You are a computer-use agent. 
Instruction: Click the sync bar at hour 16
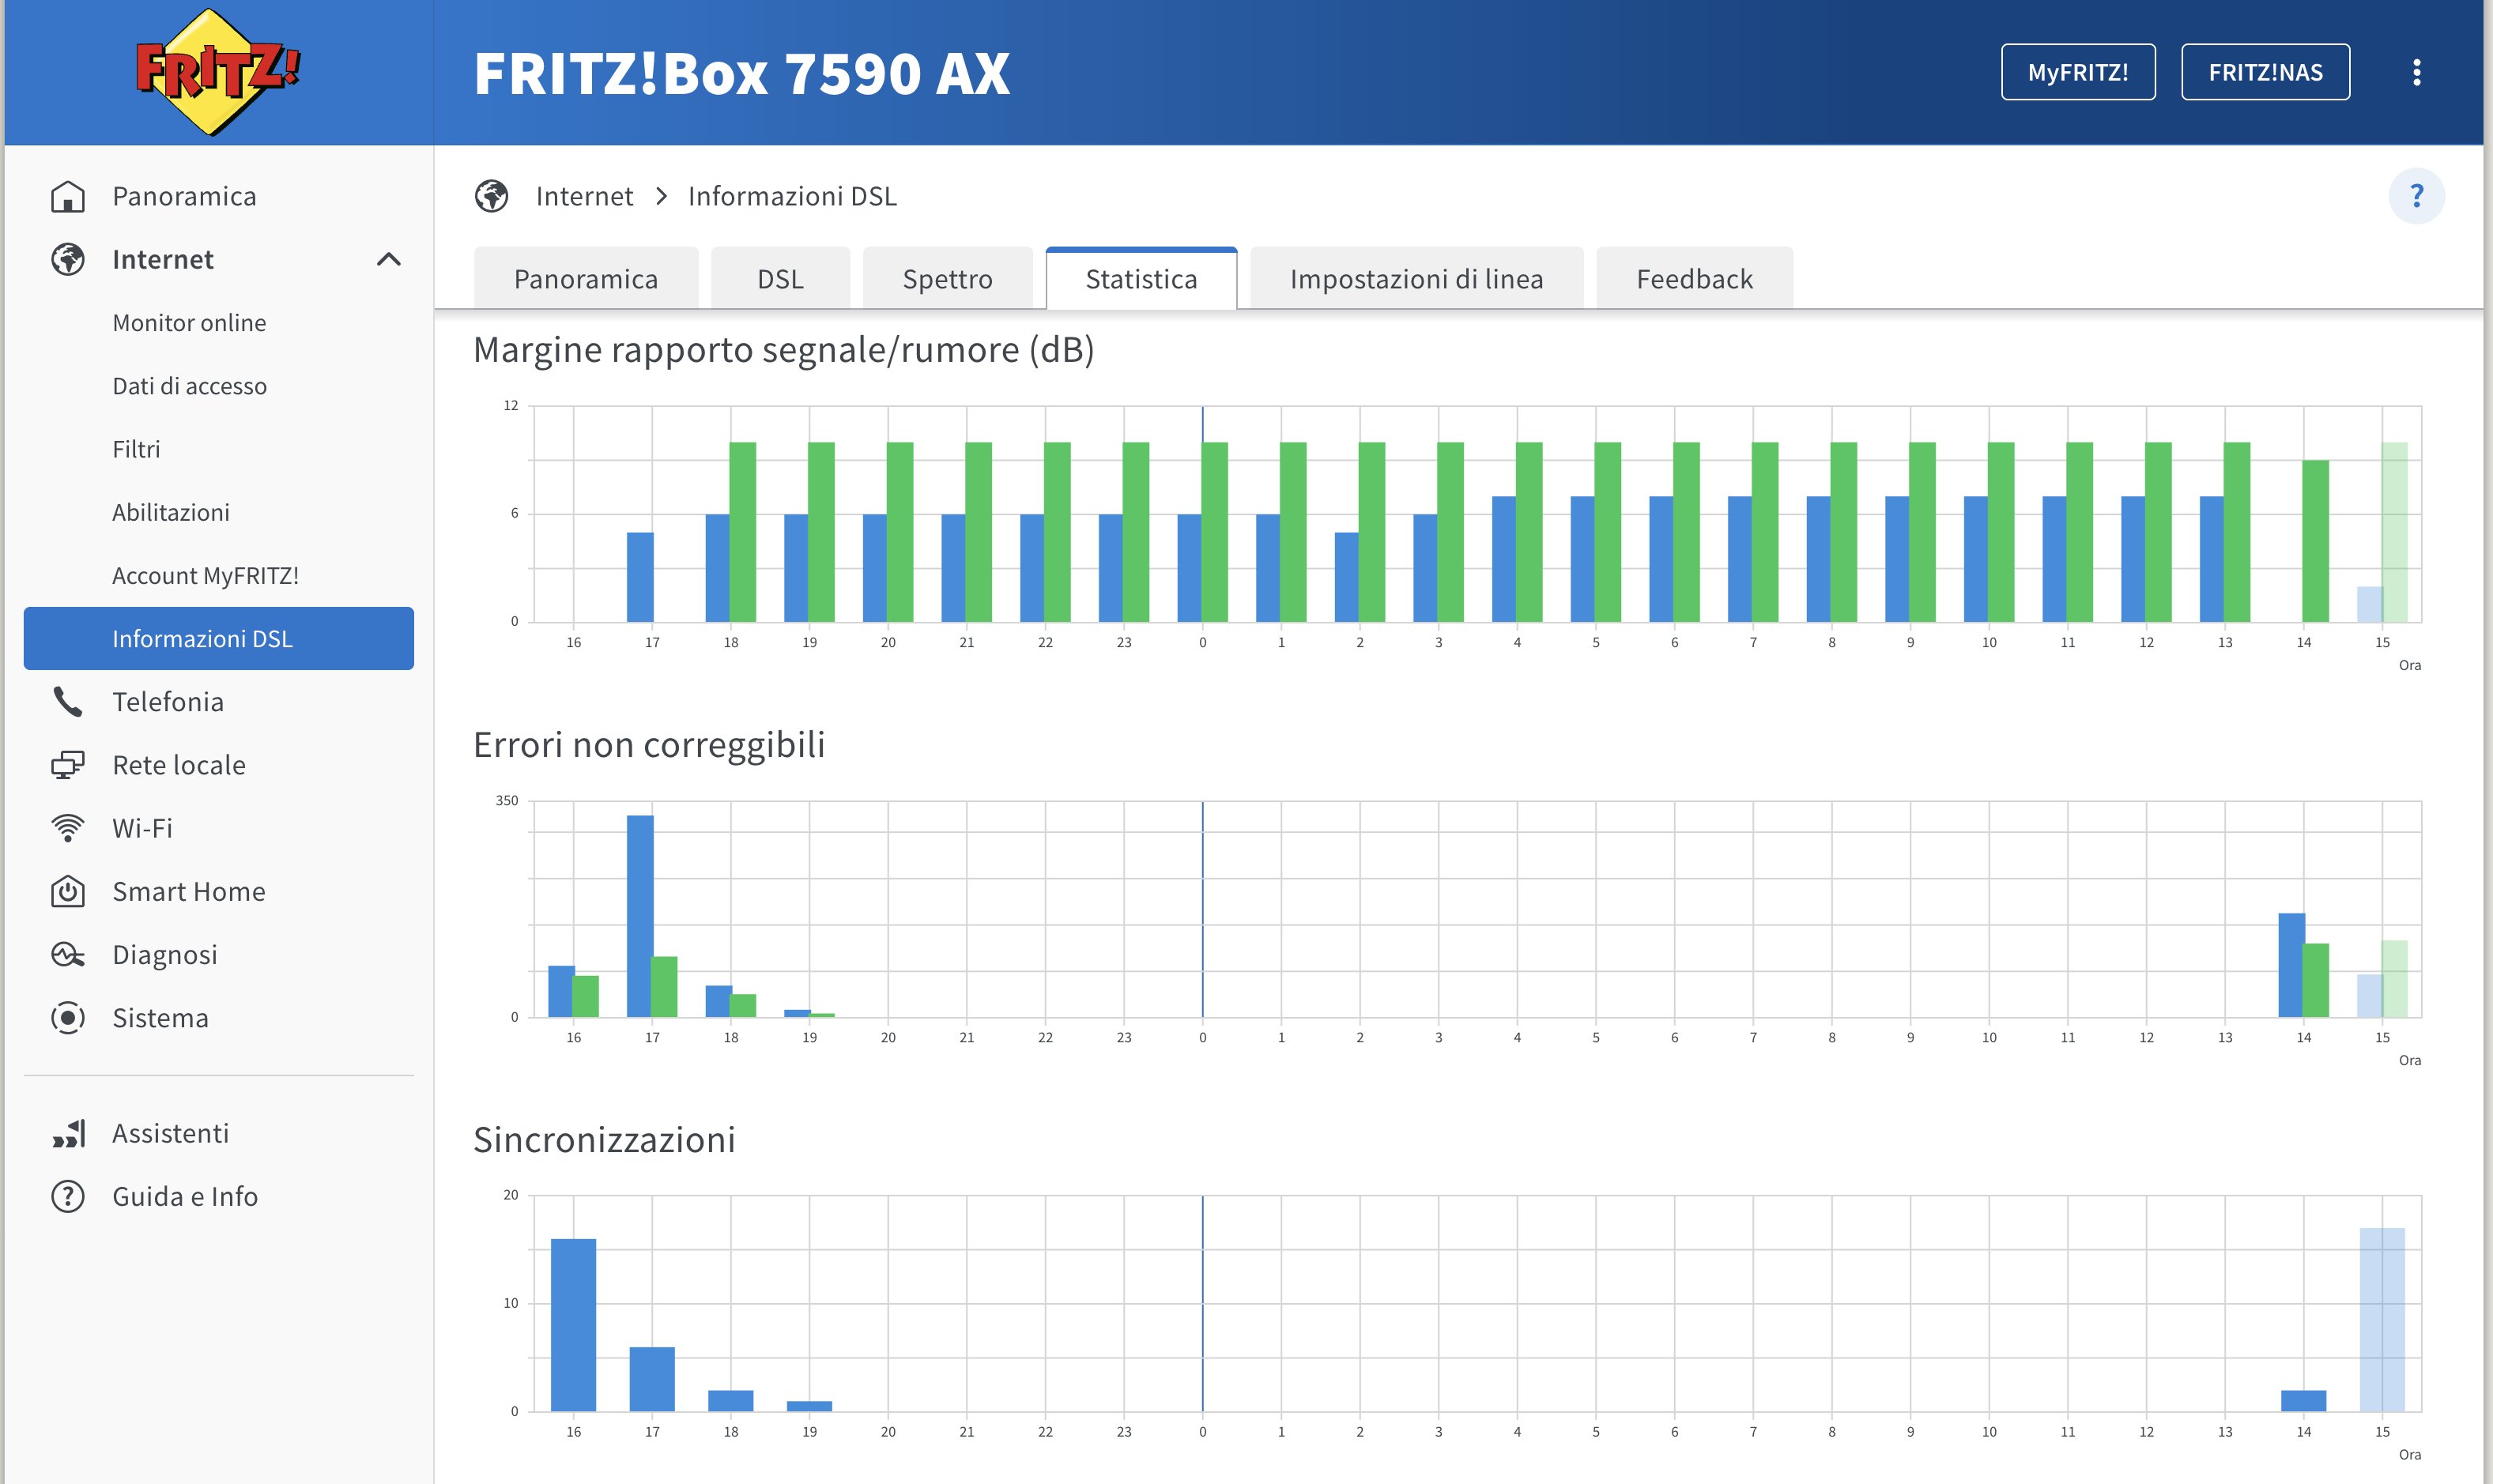573,1325
